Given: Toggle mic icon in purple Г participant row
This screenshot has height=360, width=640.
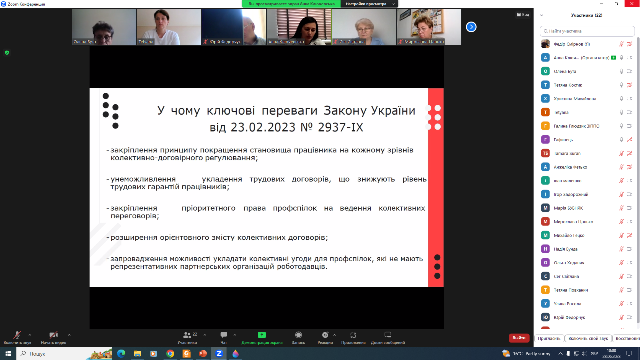Looking at the screenshot, I should tap(622, 140).
